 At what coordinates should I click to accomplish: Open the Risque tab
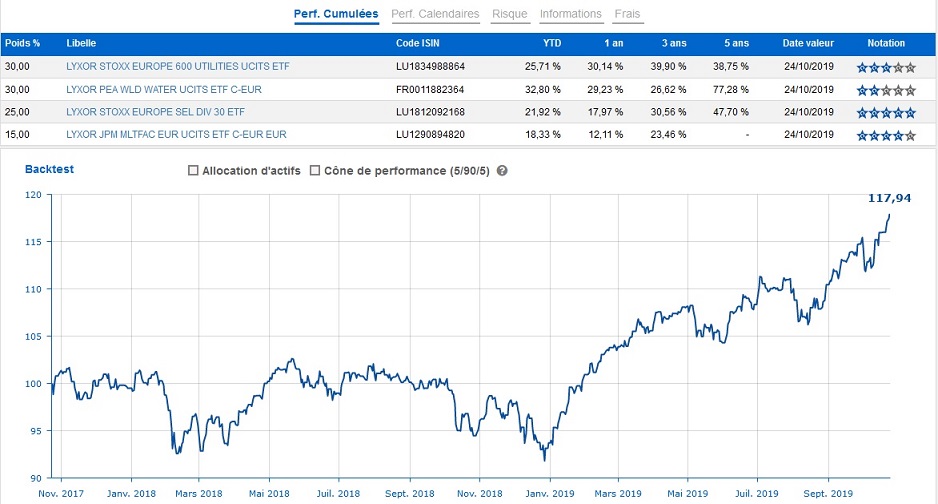tap(510, 14)
